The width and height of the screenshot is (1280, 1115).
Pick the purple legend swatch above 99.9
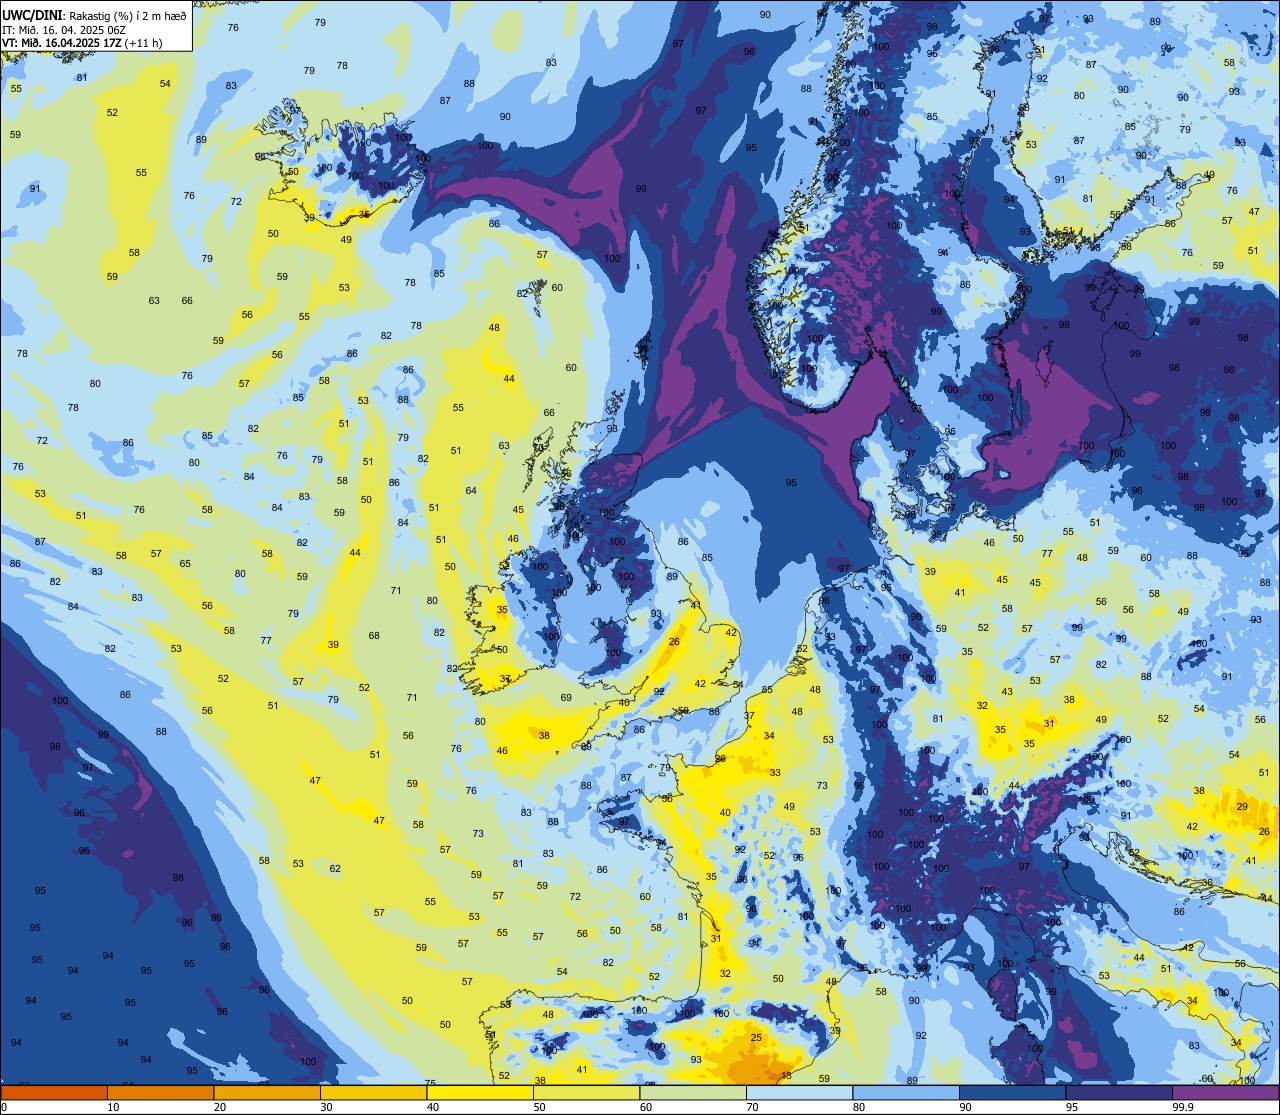pyautogui.click(x=1225, y=1092)
